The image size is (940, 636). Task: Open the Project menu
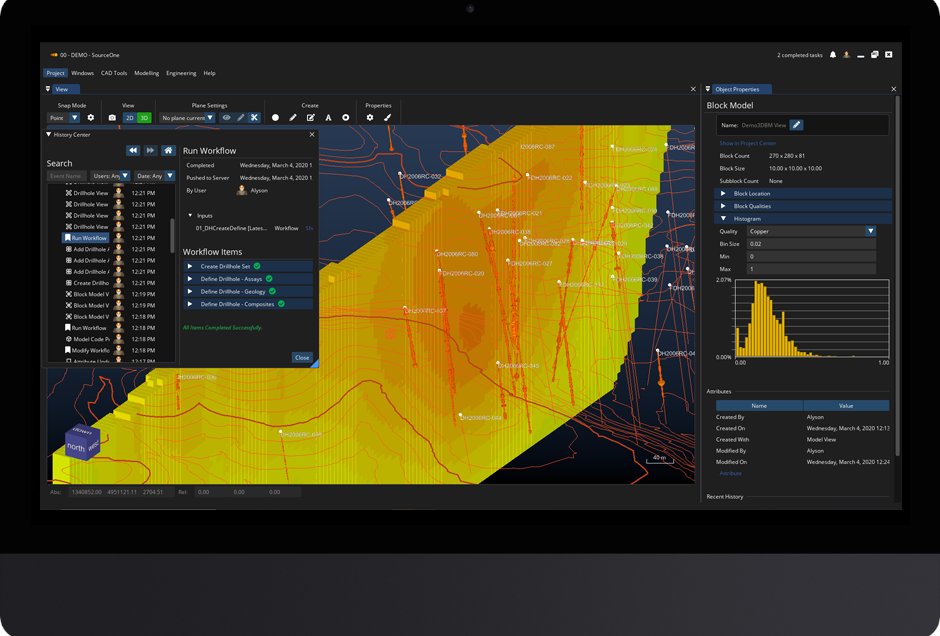pos(55,73)
